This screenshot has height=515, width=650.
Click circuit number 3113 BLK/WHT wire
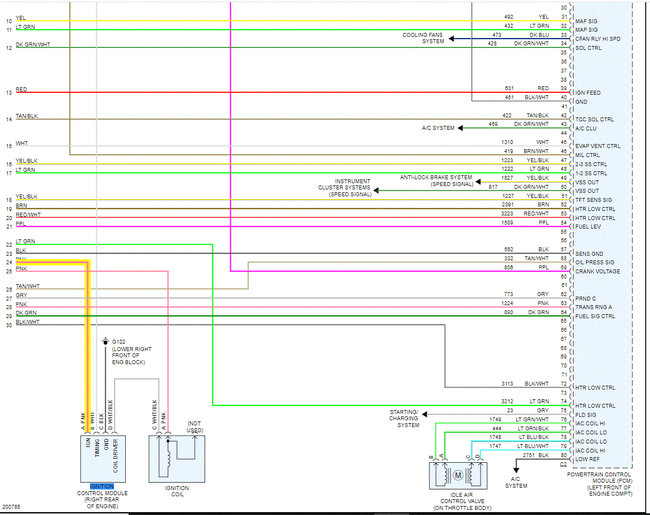(507, 384)
